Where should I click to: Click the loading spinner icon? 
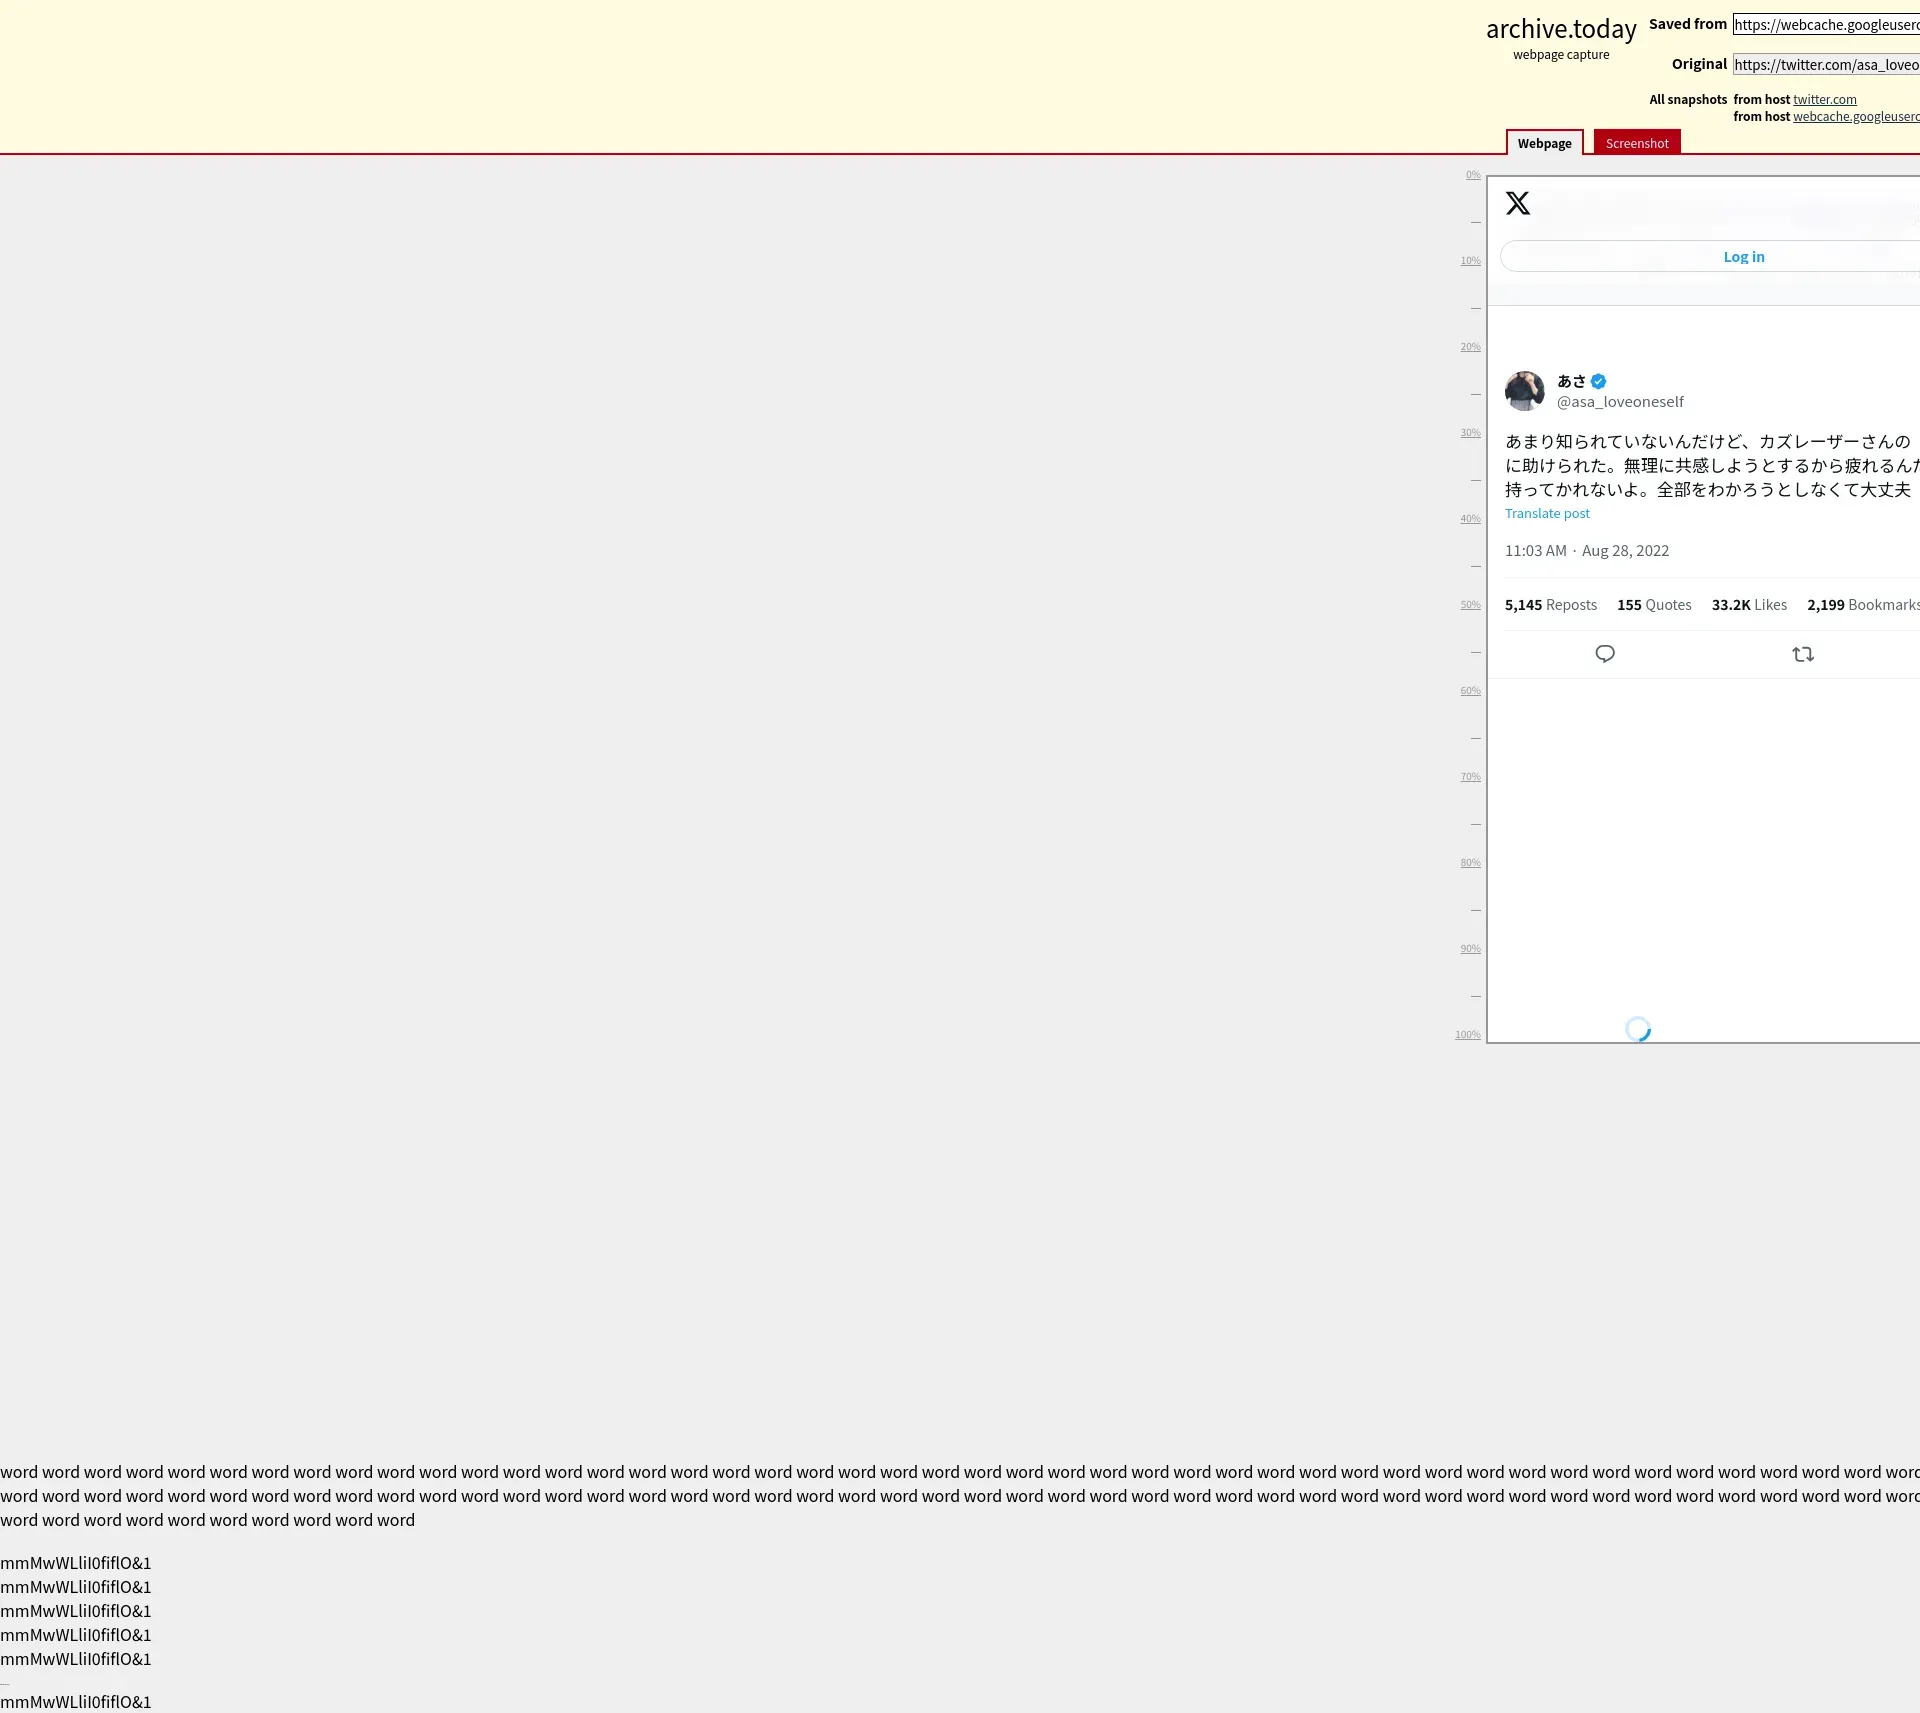1637,1028
